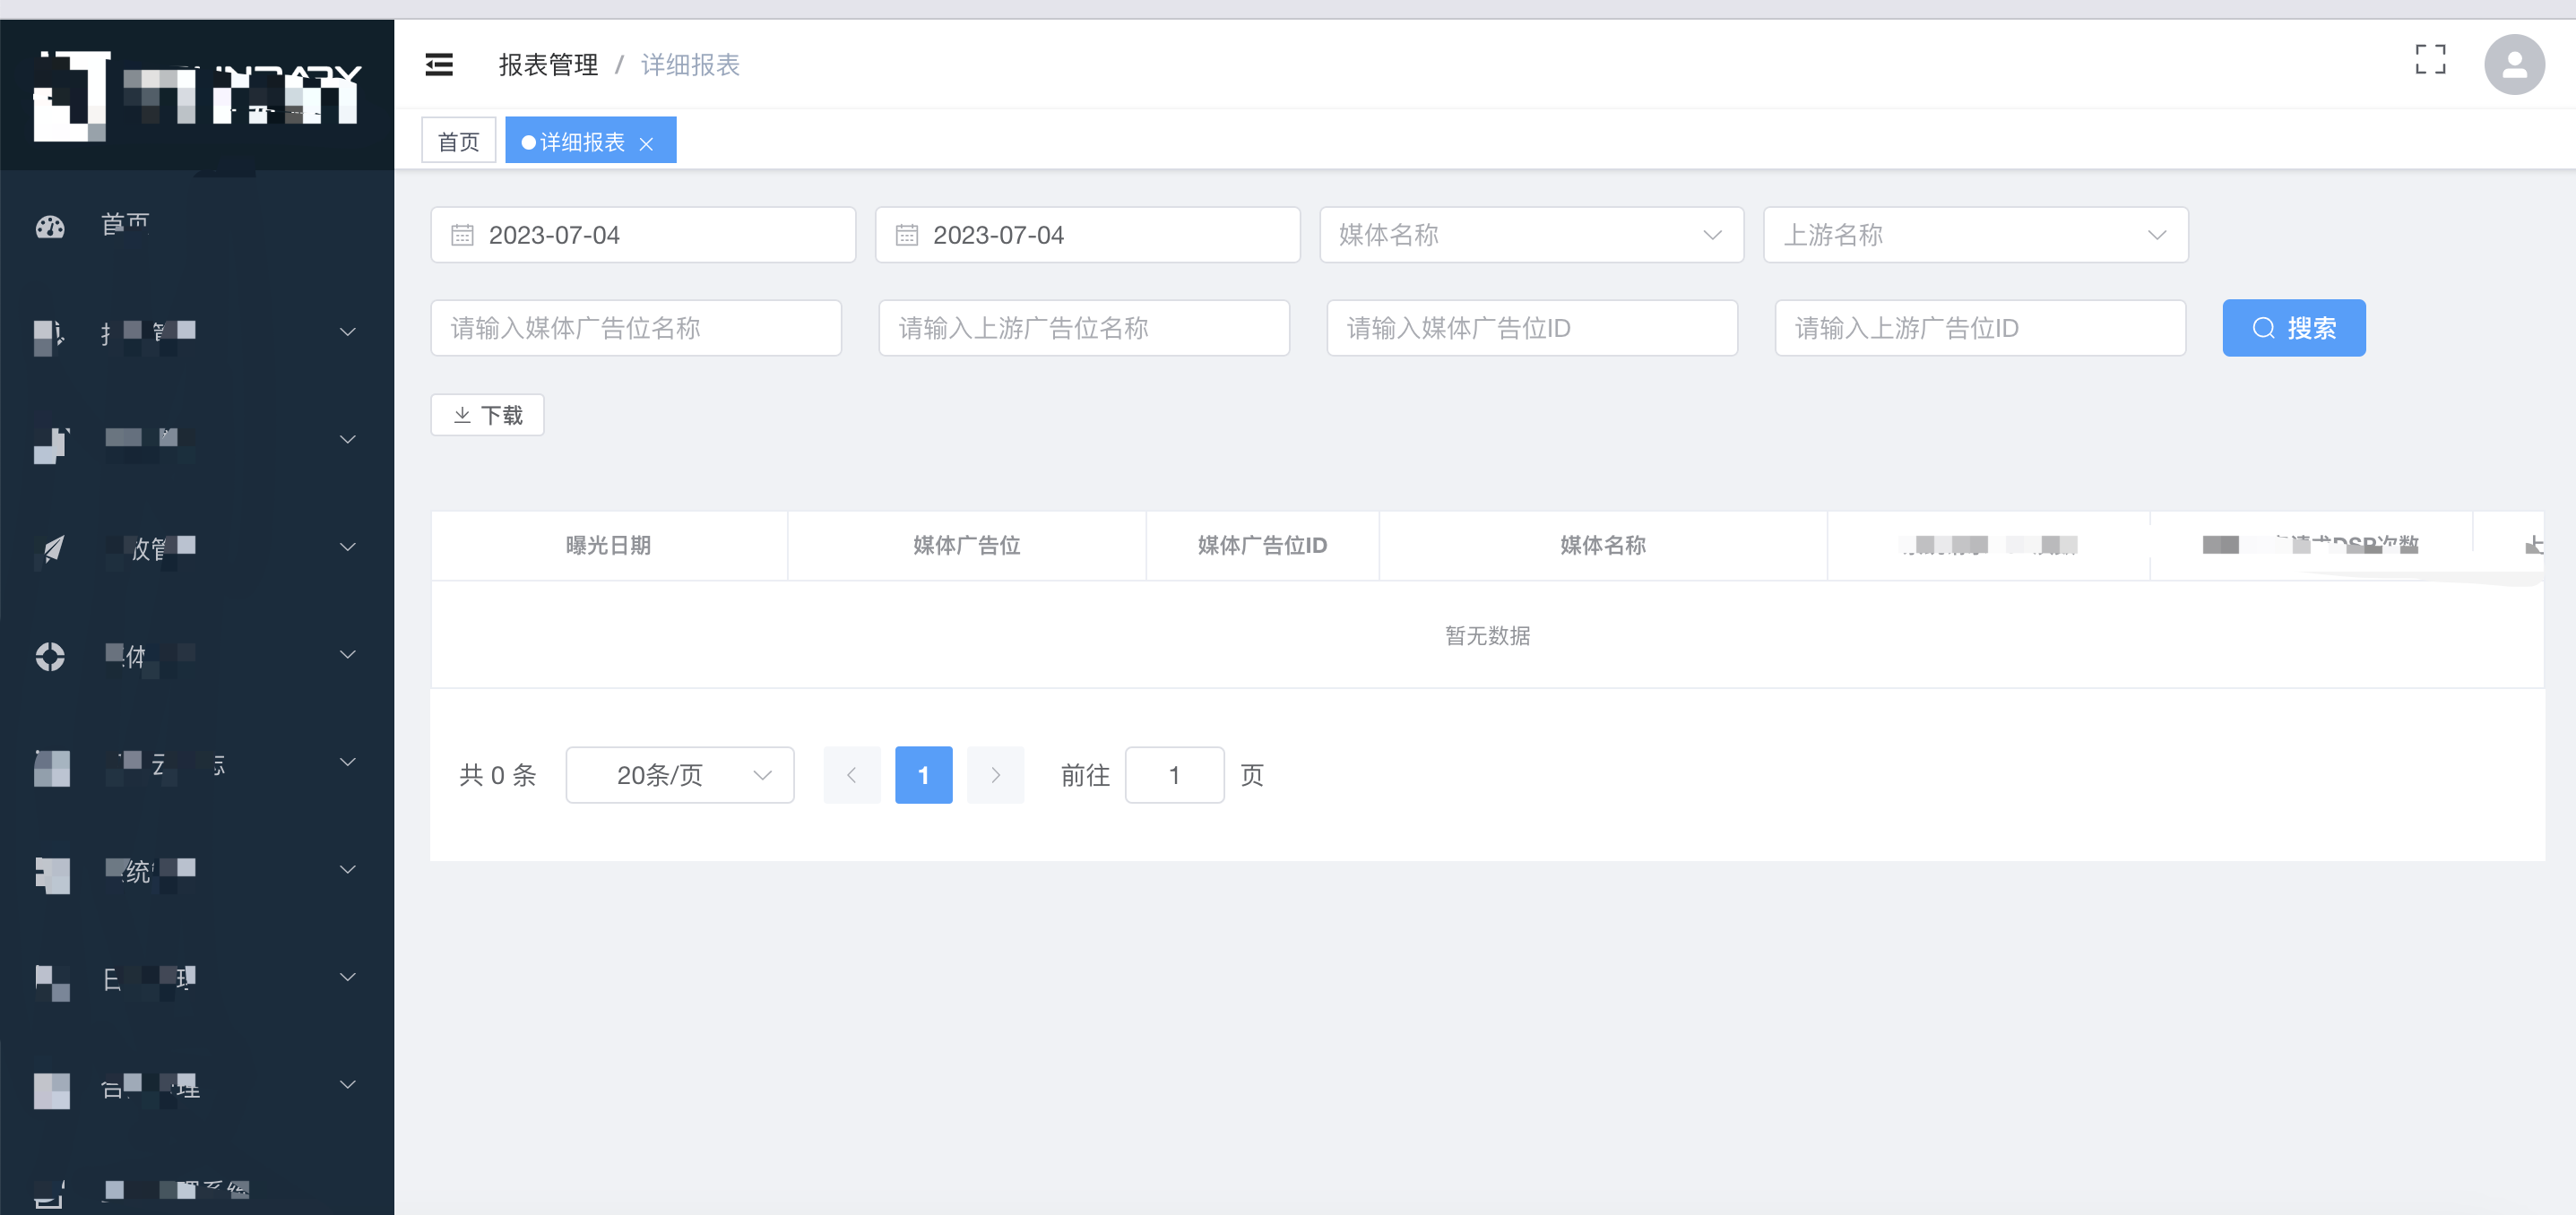Expand the eighth sidebar menu chevron
This screenshot has width=2576, height=1215.
click(347, 977)
